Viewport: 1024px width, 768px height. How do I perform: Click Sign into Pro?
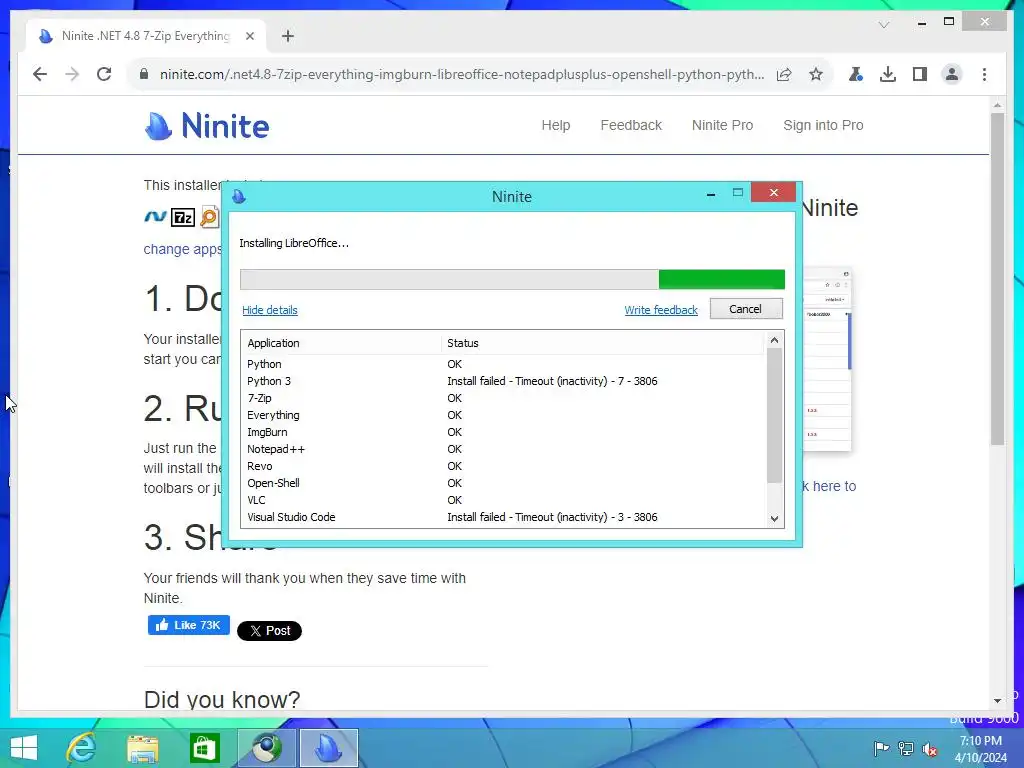coord(823,125)
